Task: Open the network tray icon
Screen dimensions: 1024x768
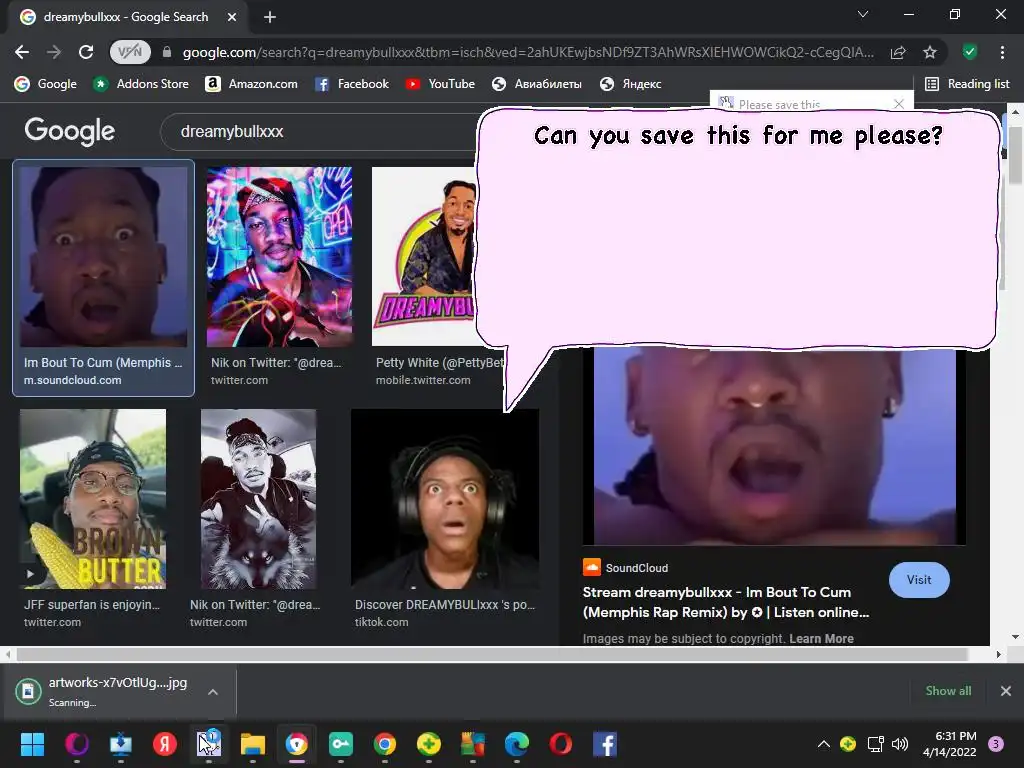Action: [875, 744]
